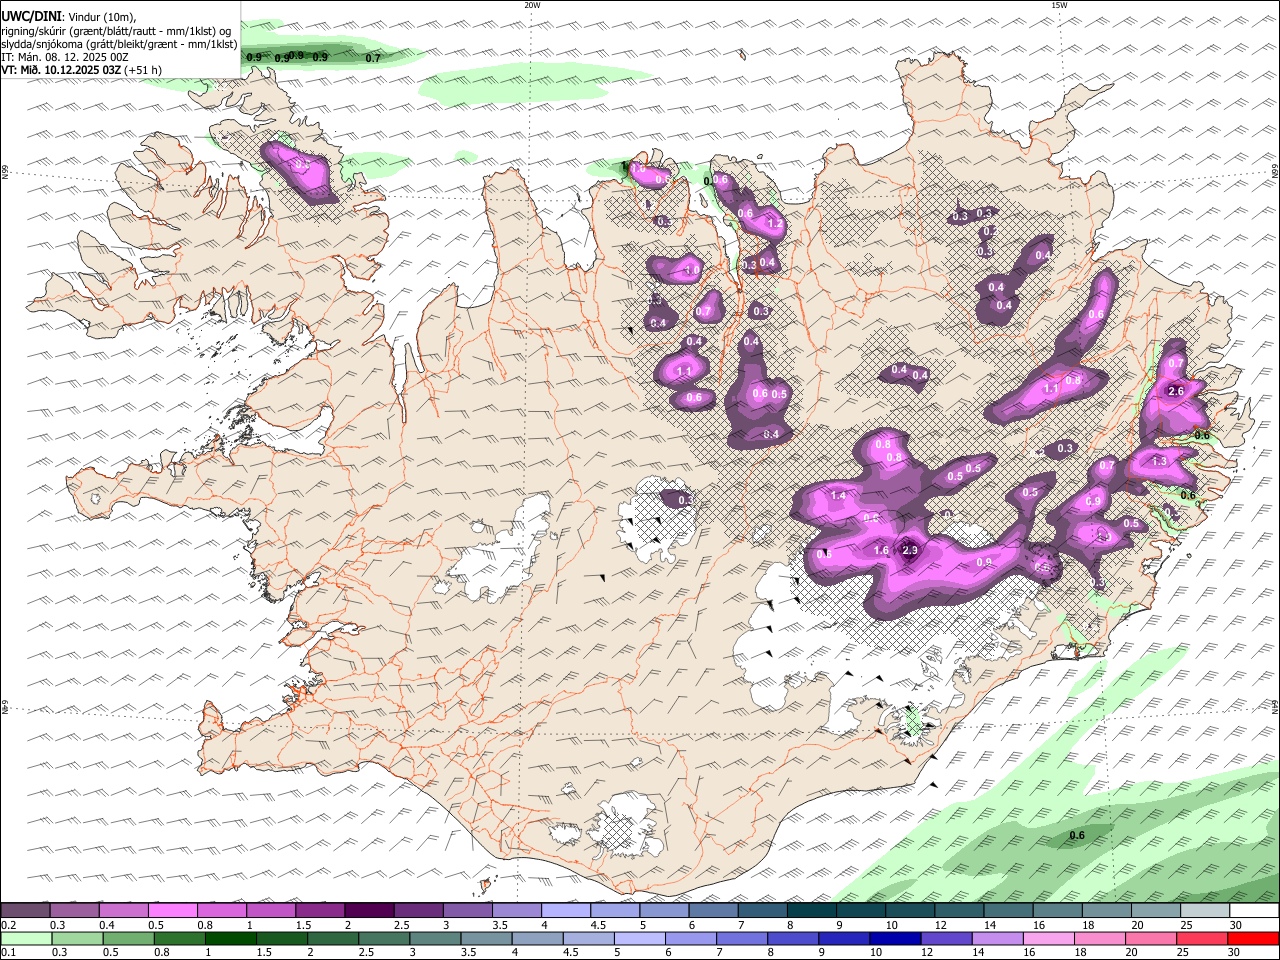This screenshot has width=1280, height=960.
Task: Click the pale green 0.1–0.3 swatch in the lower legend row
Action: tap(26, 939)
